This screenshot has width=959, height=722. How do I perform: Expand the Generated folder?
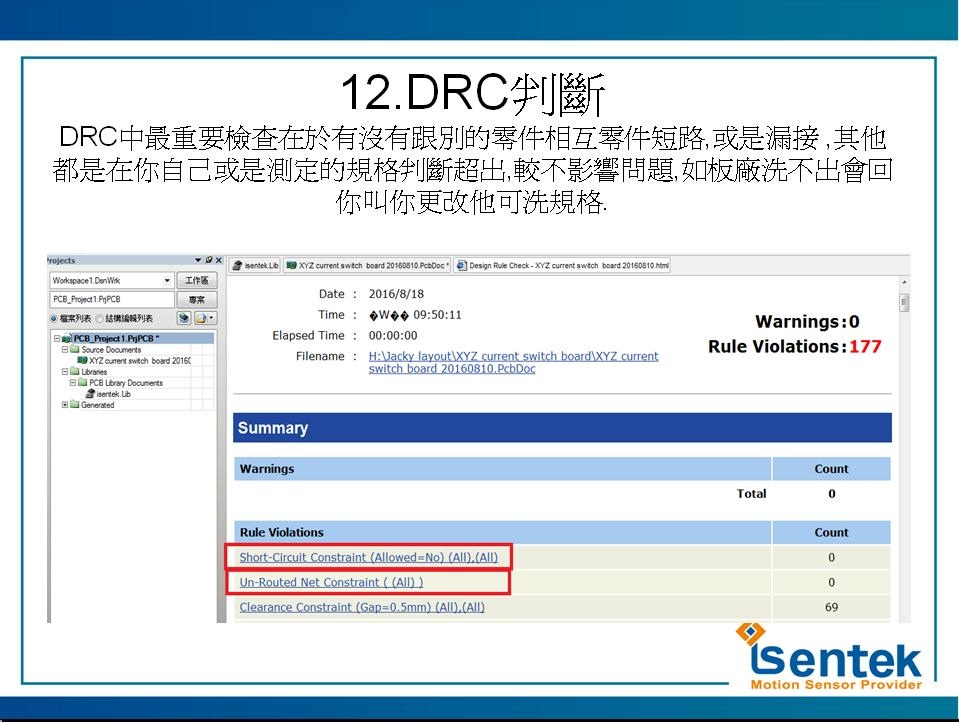pyautogui.click(x=65, y=404)
